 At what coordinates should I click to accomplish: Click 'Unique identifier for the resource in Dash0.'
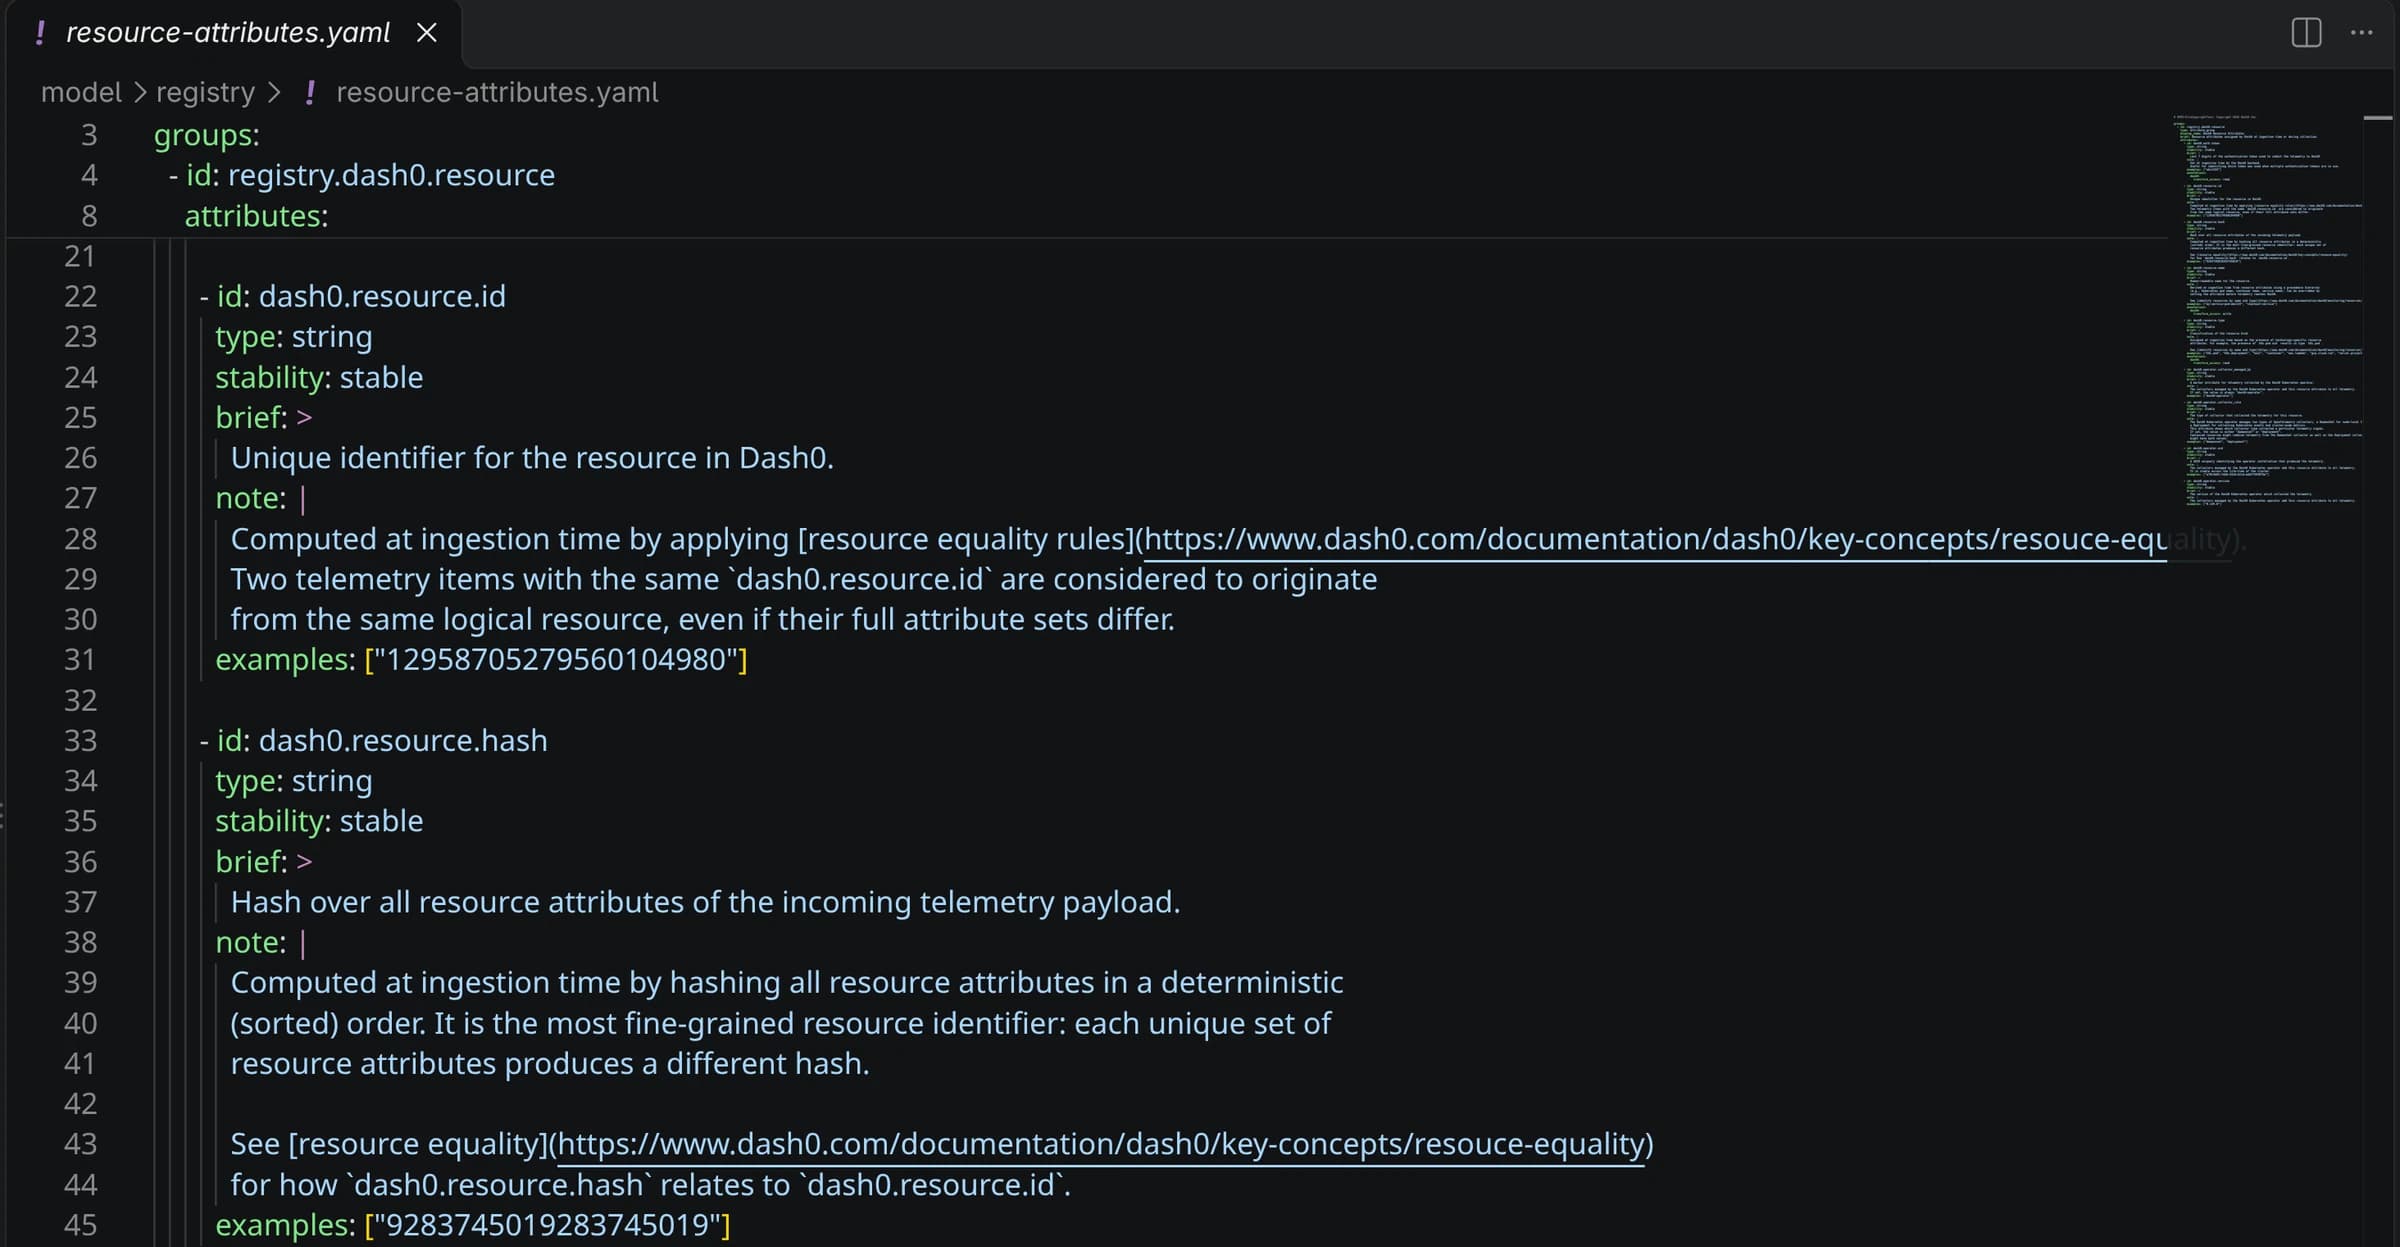[x=532, y=458]
